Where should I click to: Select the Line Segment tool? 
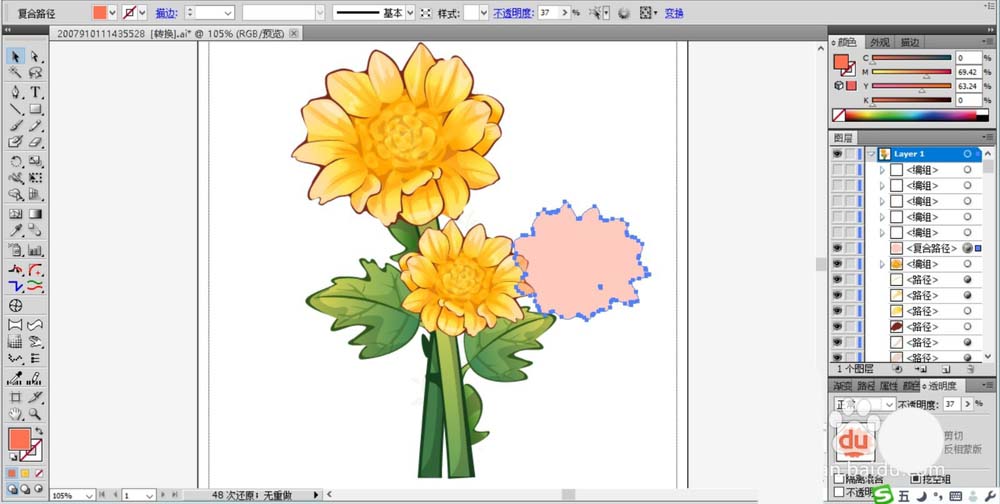(x=16, y=109)
